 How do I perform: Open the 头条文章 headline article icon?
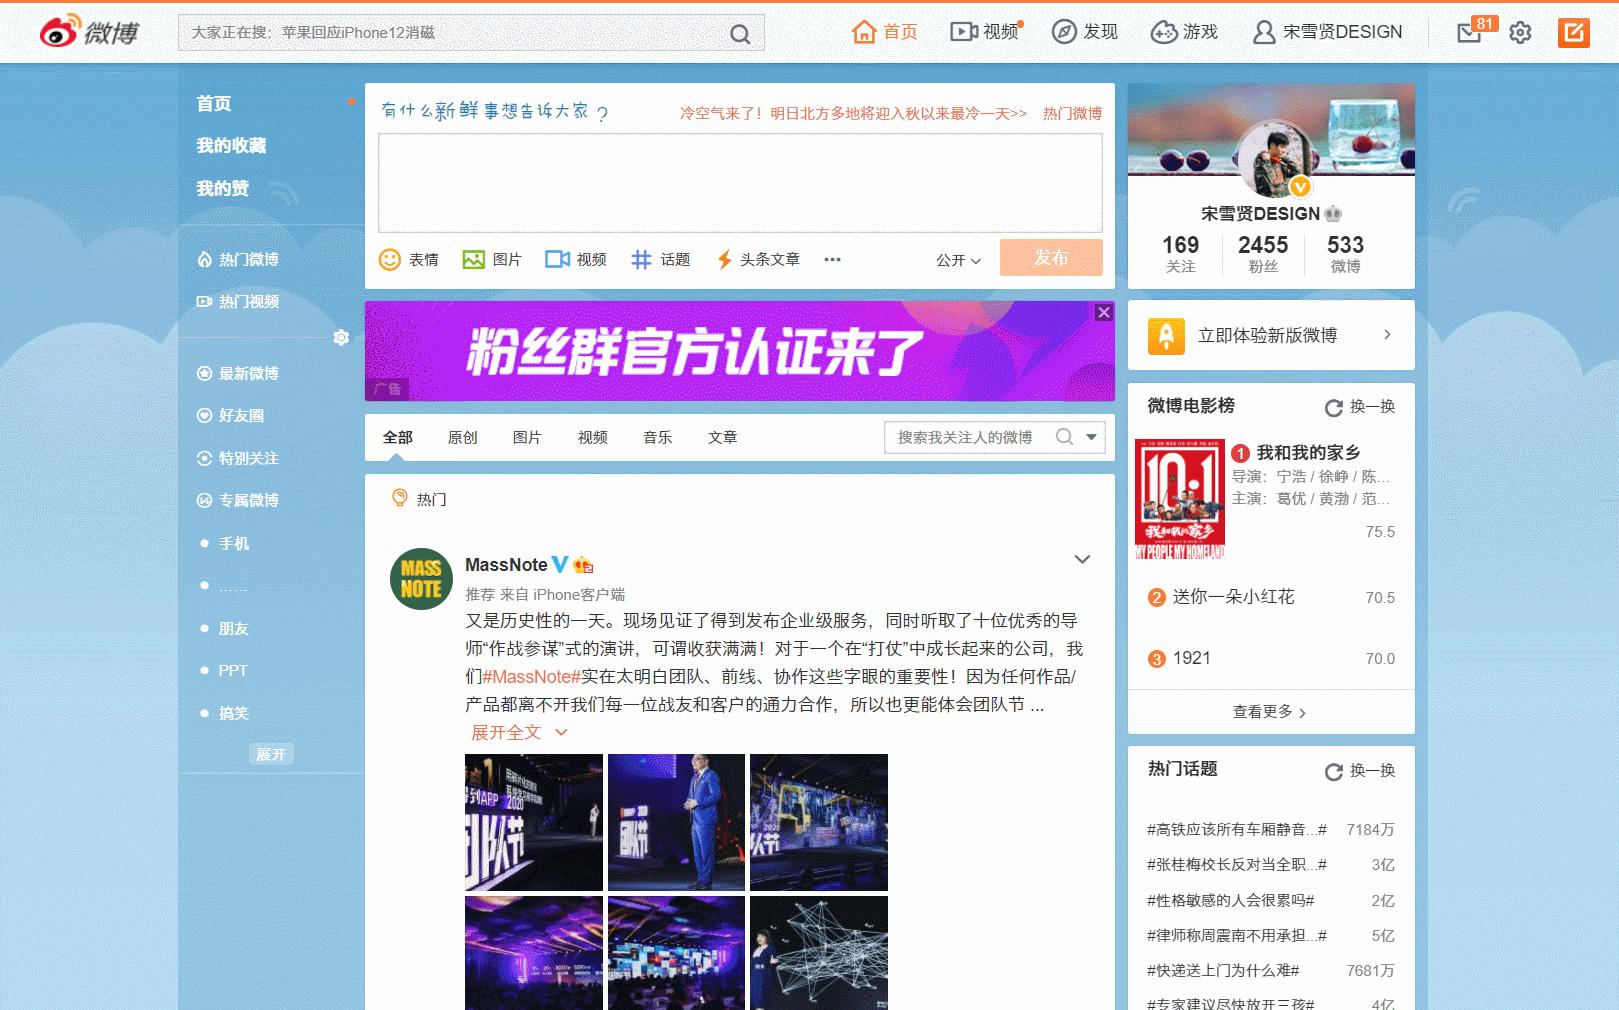725,259
